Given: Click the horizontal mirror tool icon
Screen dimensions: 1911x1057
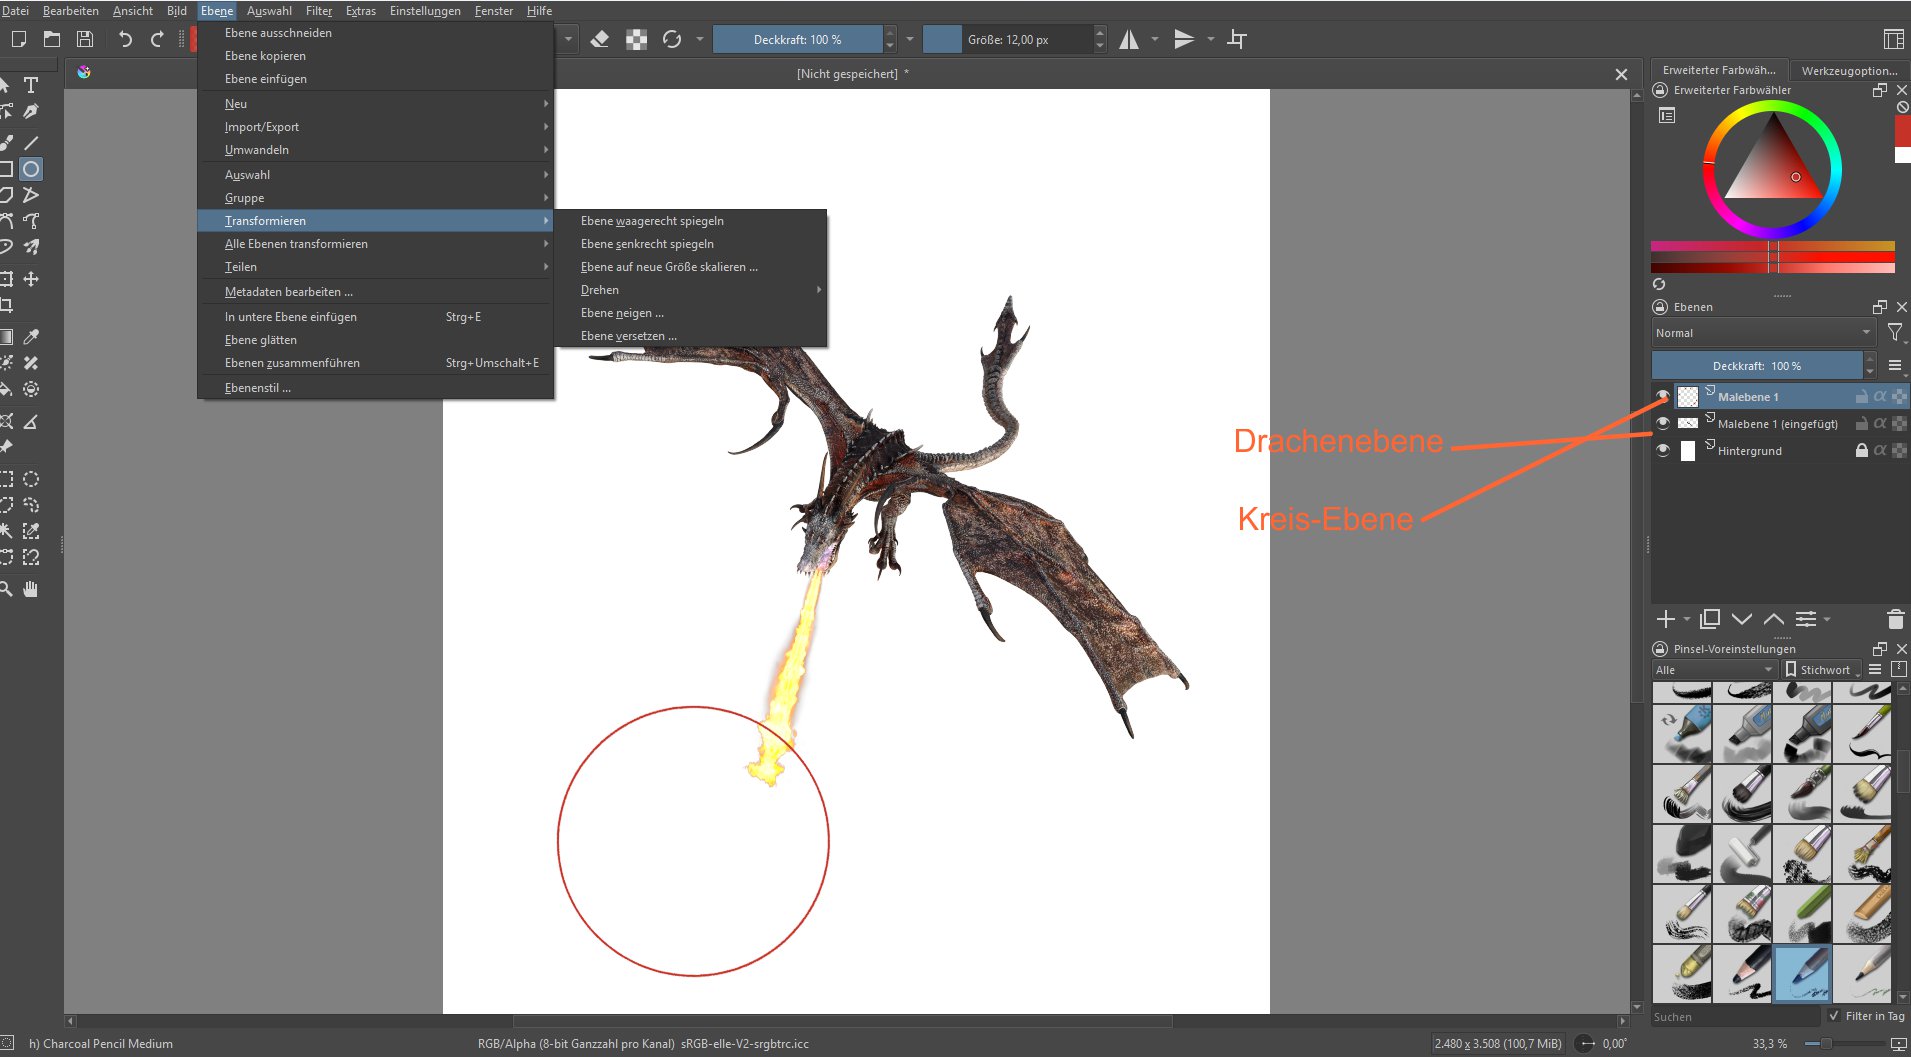Looking at the screenshot, I should (1129, 39).
